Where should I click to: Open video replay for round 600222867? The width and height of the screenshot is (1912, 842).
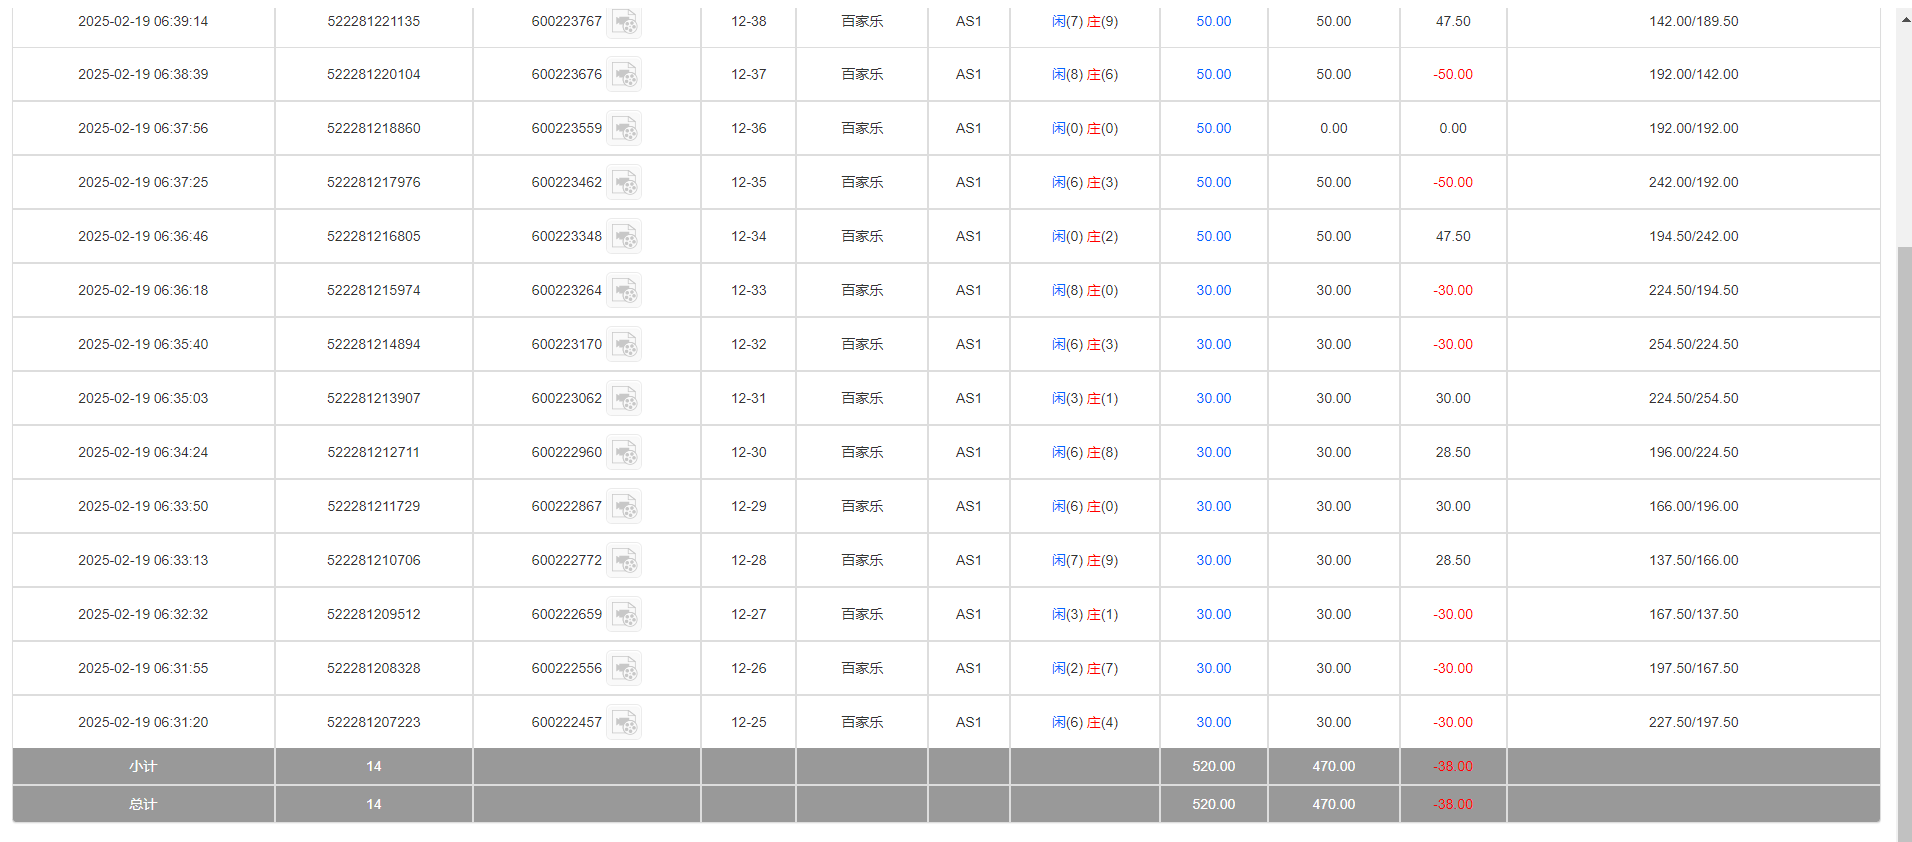pos(624,507)
